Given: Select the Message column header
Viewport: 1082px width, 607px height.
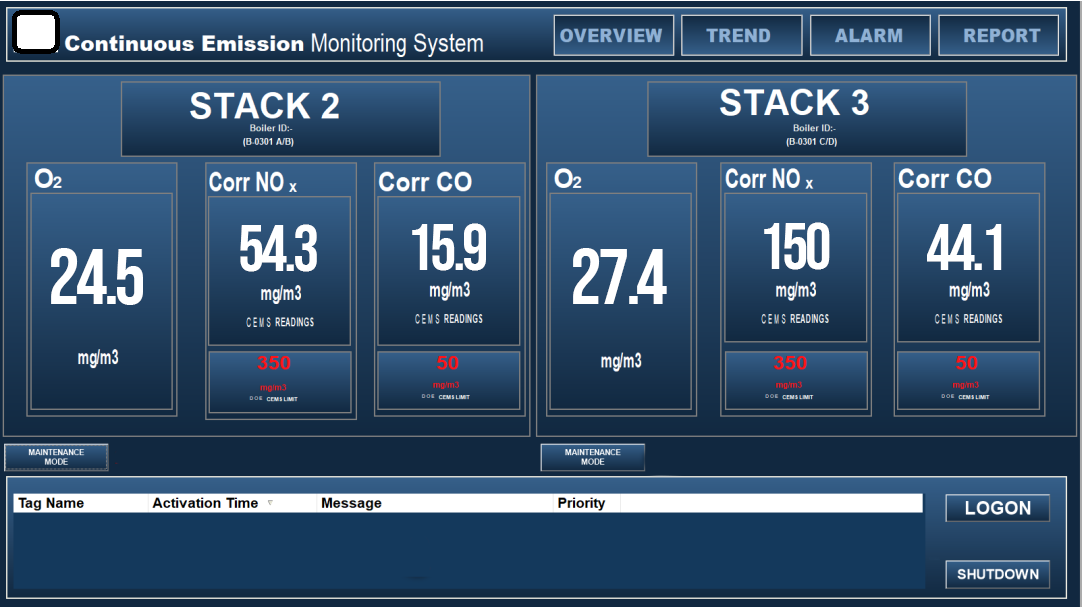Looking at the screenshot, I should 351,503.
